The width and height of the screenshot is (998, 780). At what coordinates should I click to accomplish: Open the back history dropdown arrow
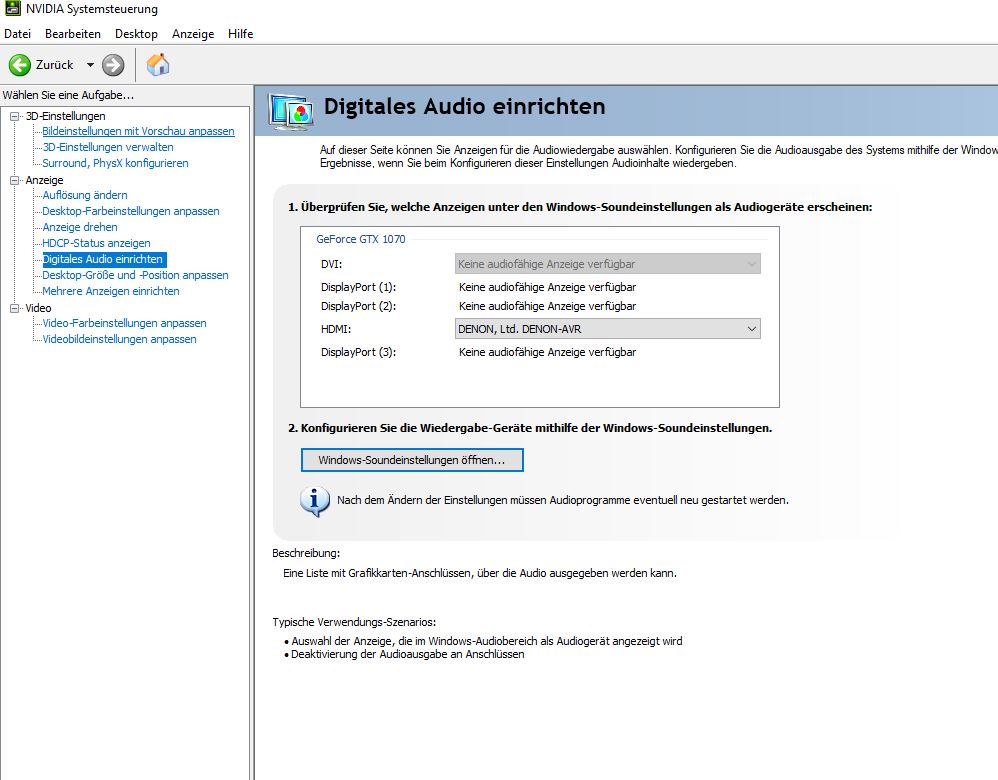click(x=90, y=65)
